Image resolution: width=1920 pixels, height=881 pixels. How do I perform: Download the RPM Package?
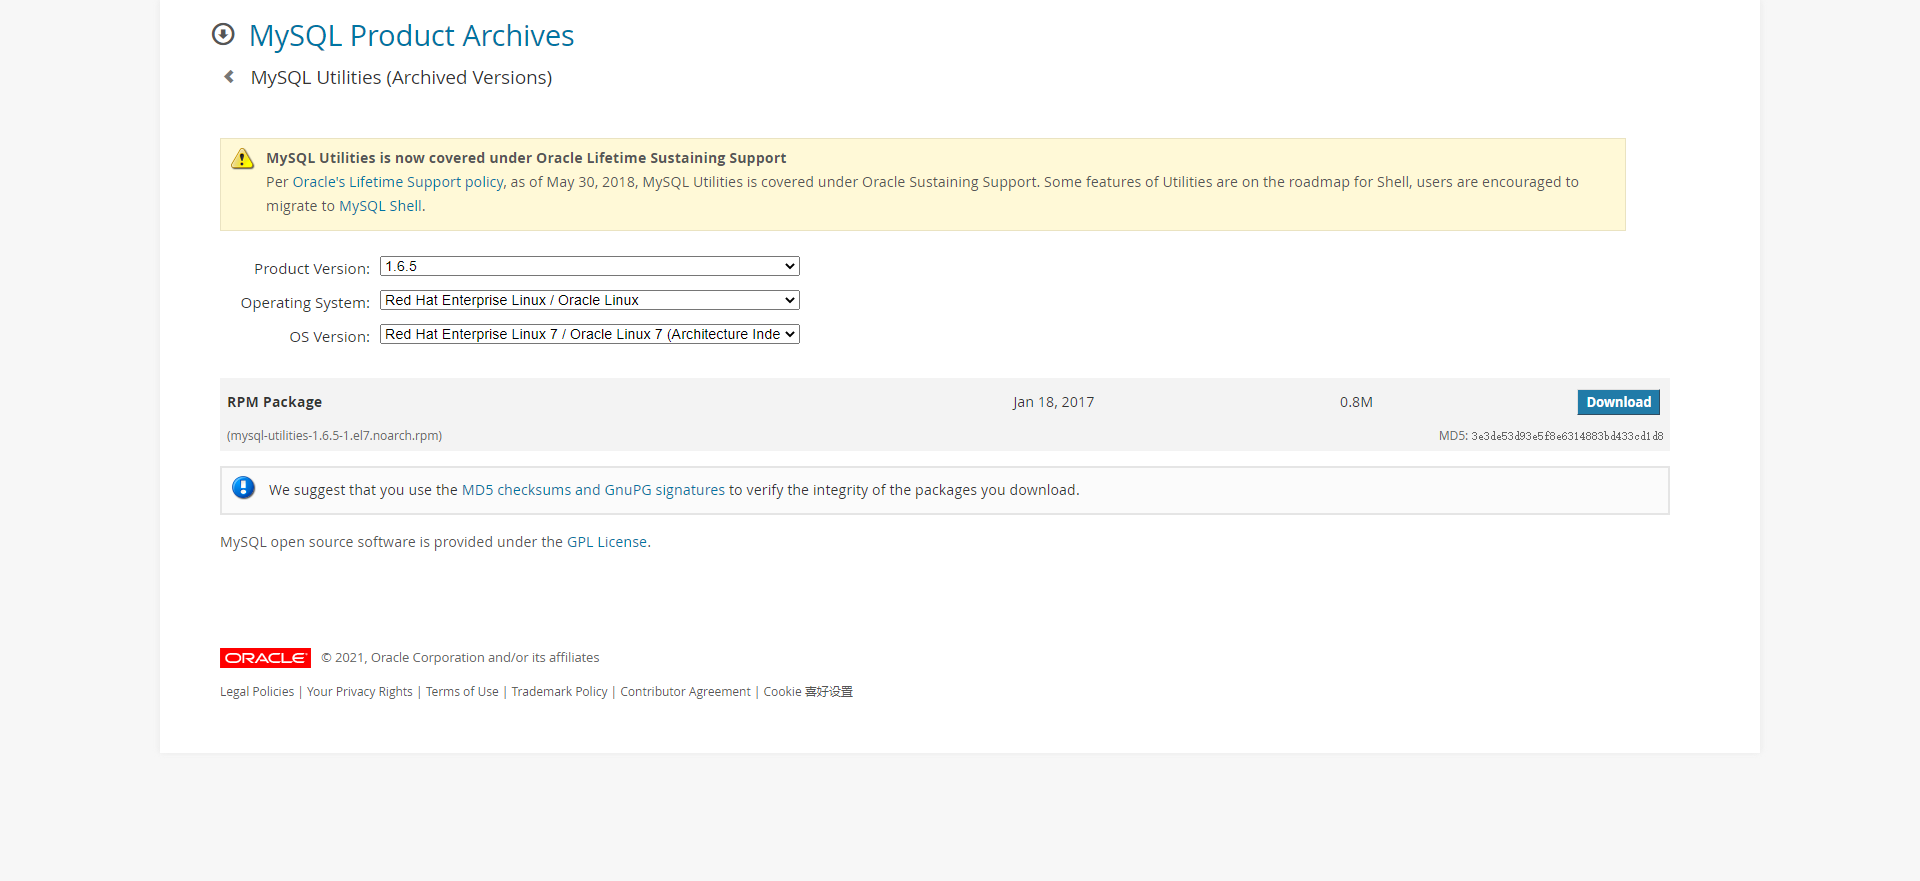point(1618,402)
